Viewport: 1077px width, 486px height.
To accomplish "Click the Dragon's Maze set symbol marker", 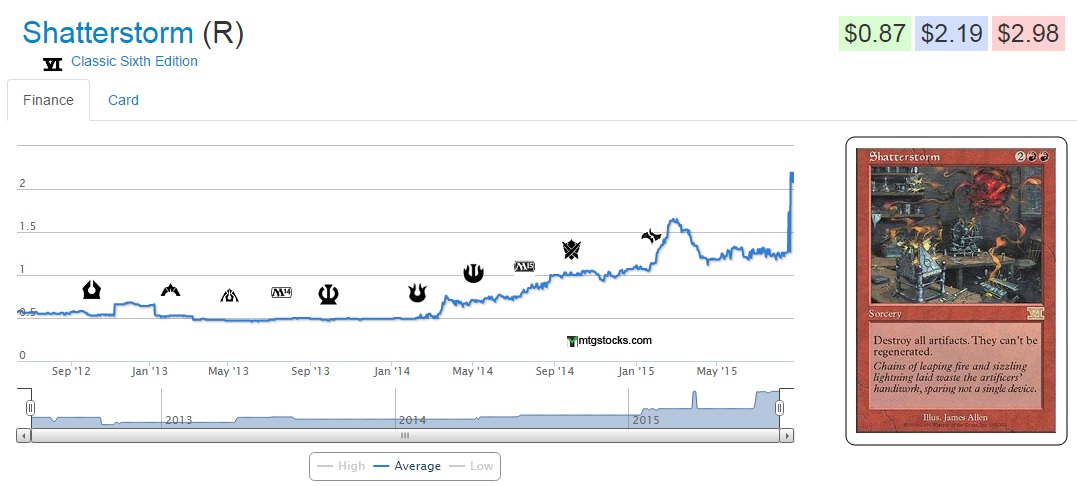I will coord(229,295).
